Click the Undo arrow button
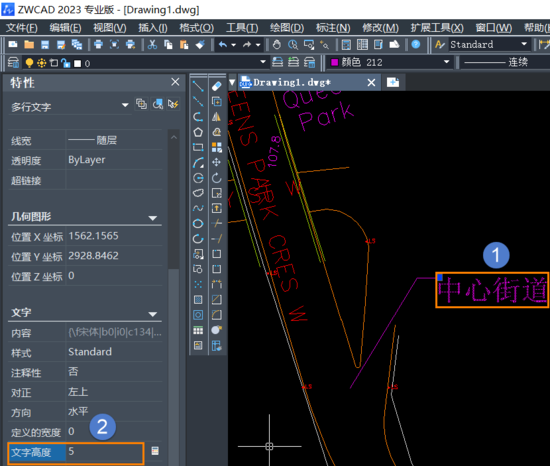550x466 pixels. click(223, 45)
